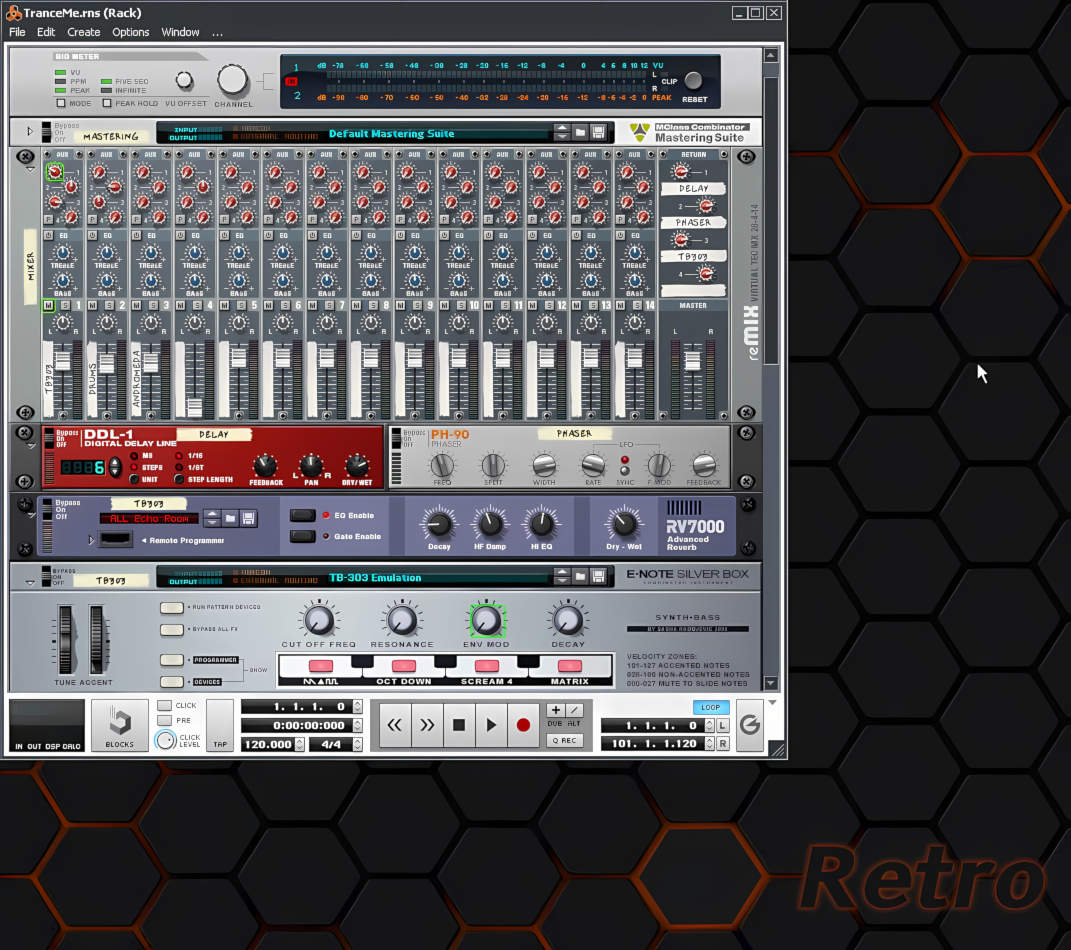
Task: Click the Blocks button in transport
Action: (120, 725)
